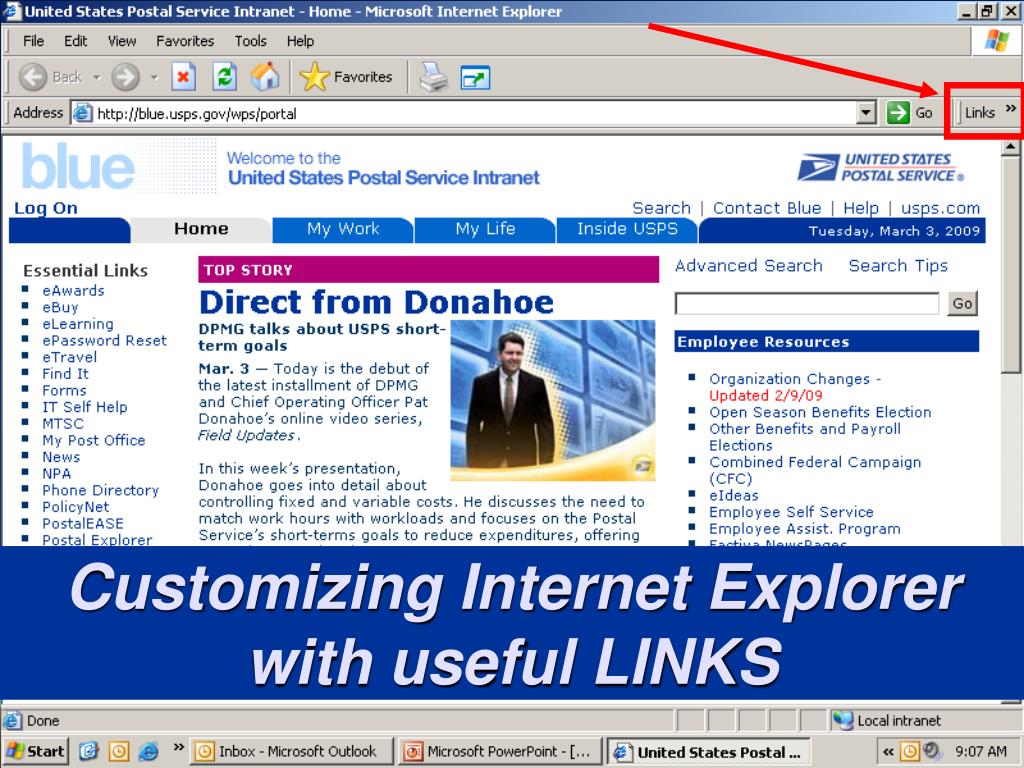Viewport: 1024px width, 768px height.
Task: Click the Advanced Search link
Action: [x=748, y=266]
